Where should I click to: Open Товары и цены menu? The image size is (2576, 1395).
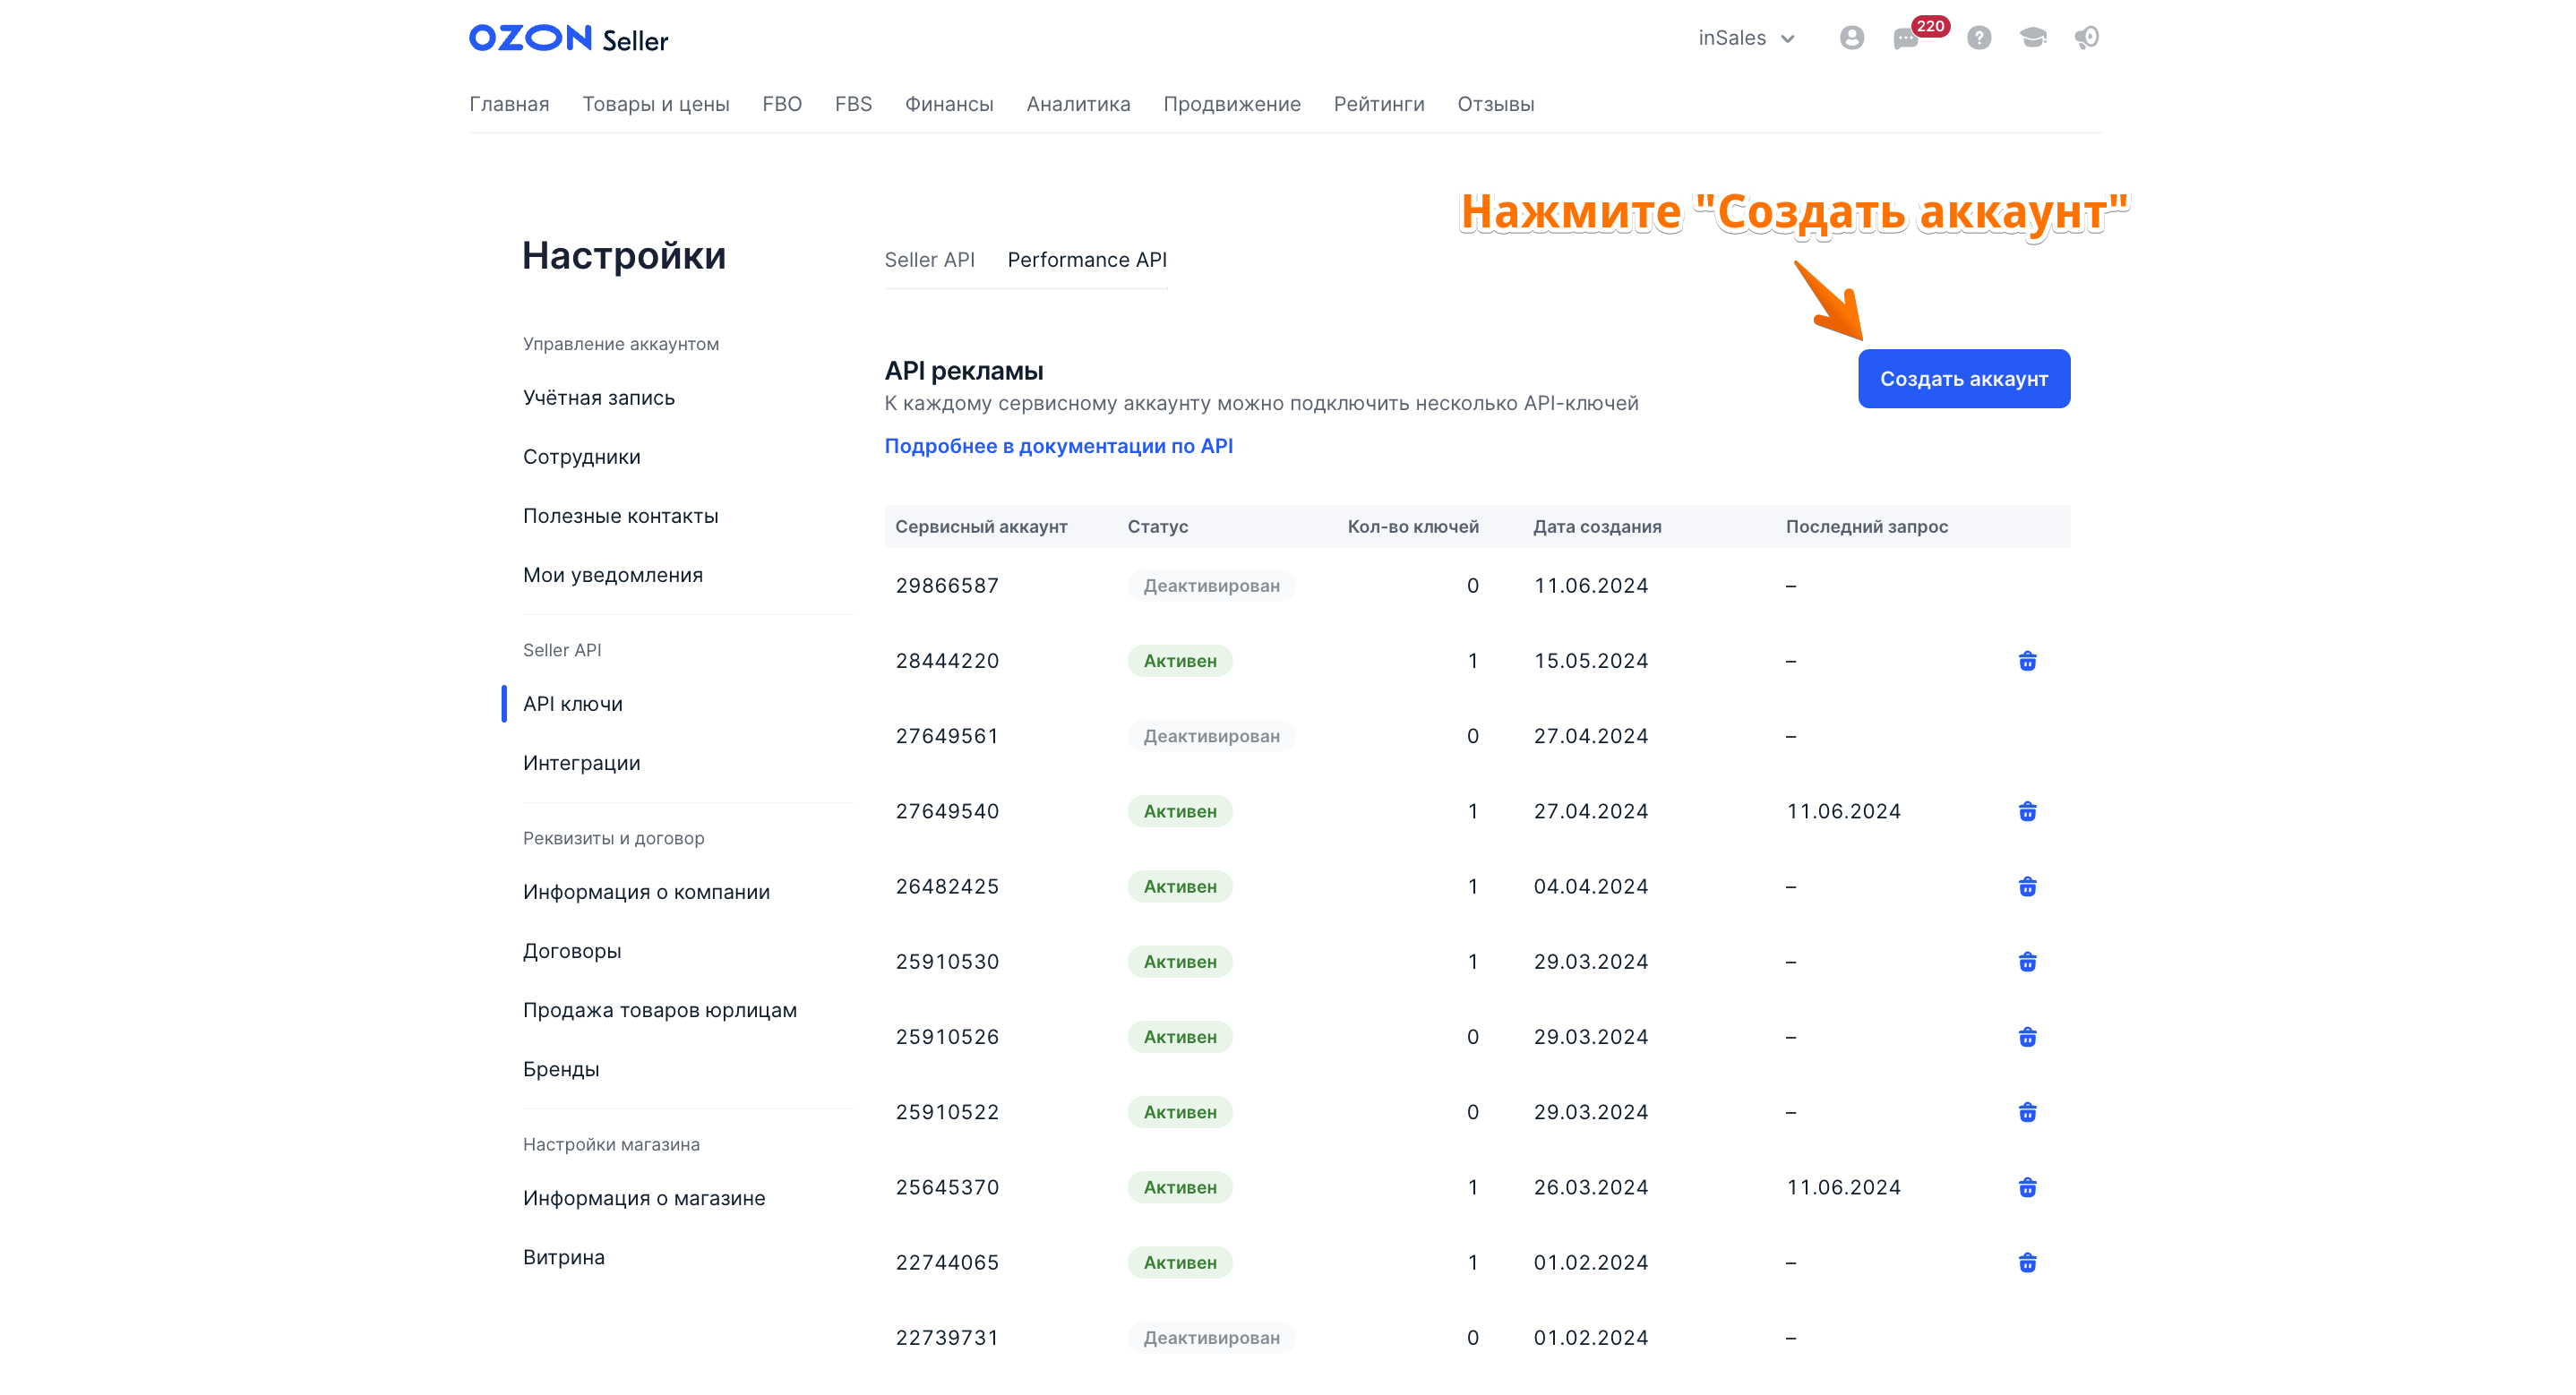656,104
